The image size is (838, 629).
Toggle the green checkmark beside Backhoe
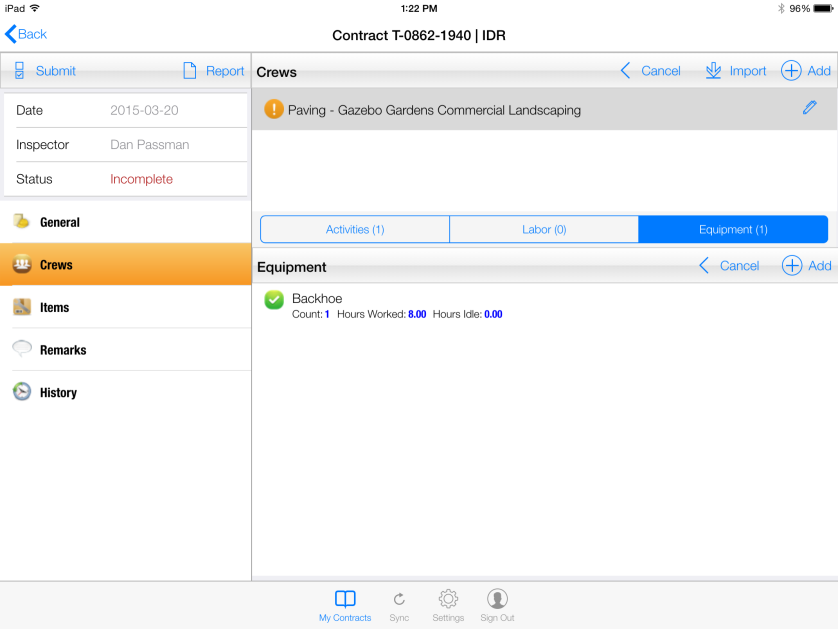click(x=274, y=300)
